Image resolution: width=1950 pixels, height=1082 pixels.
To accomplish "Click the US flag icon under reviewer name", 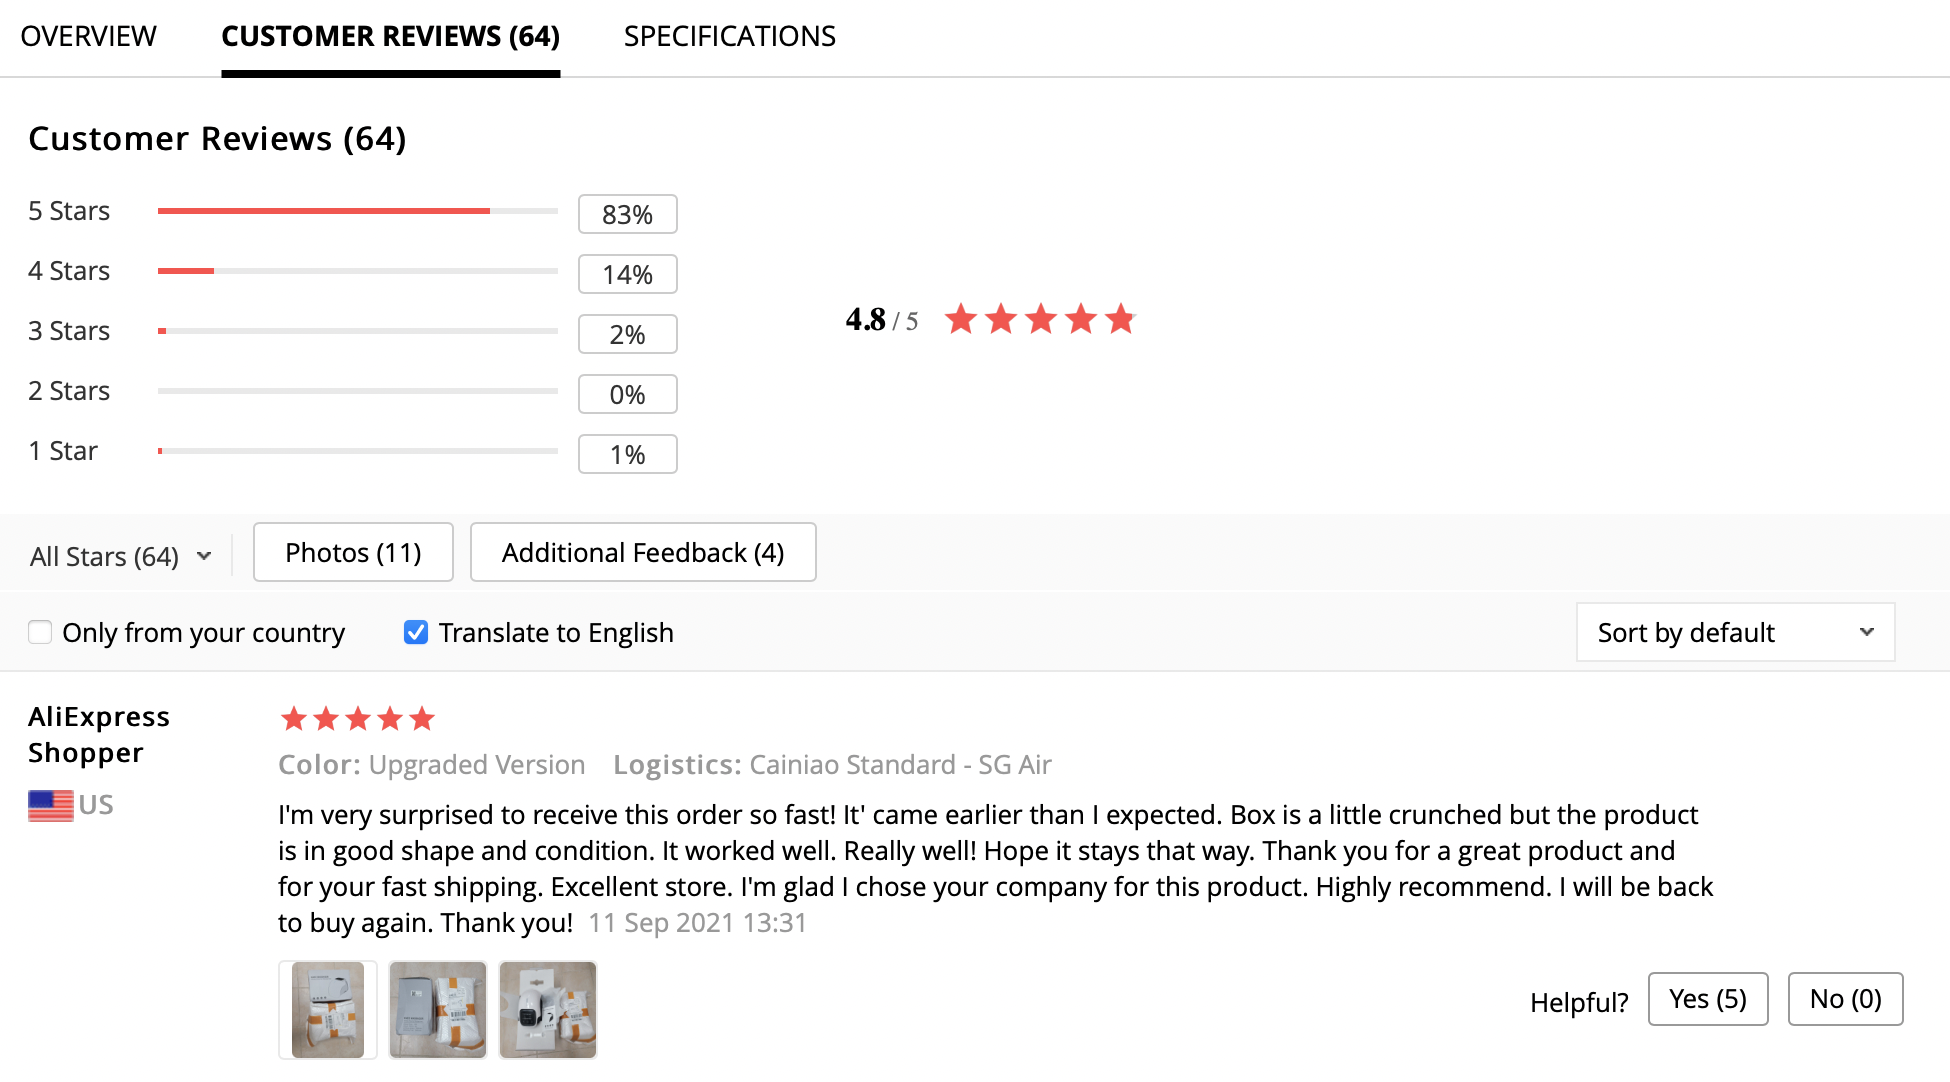I will [x=51, y=805].
